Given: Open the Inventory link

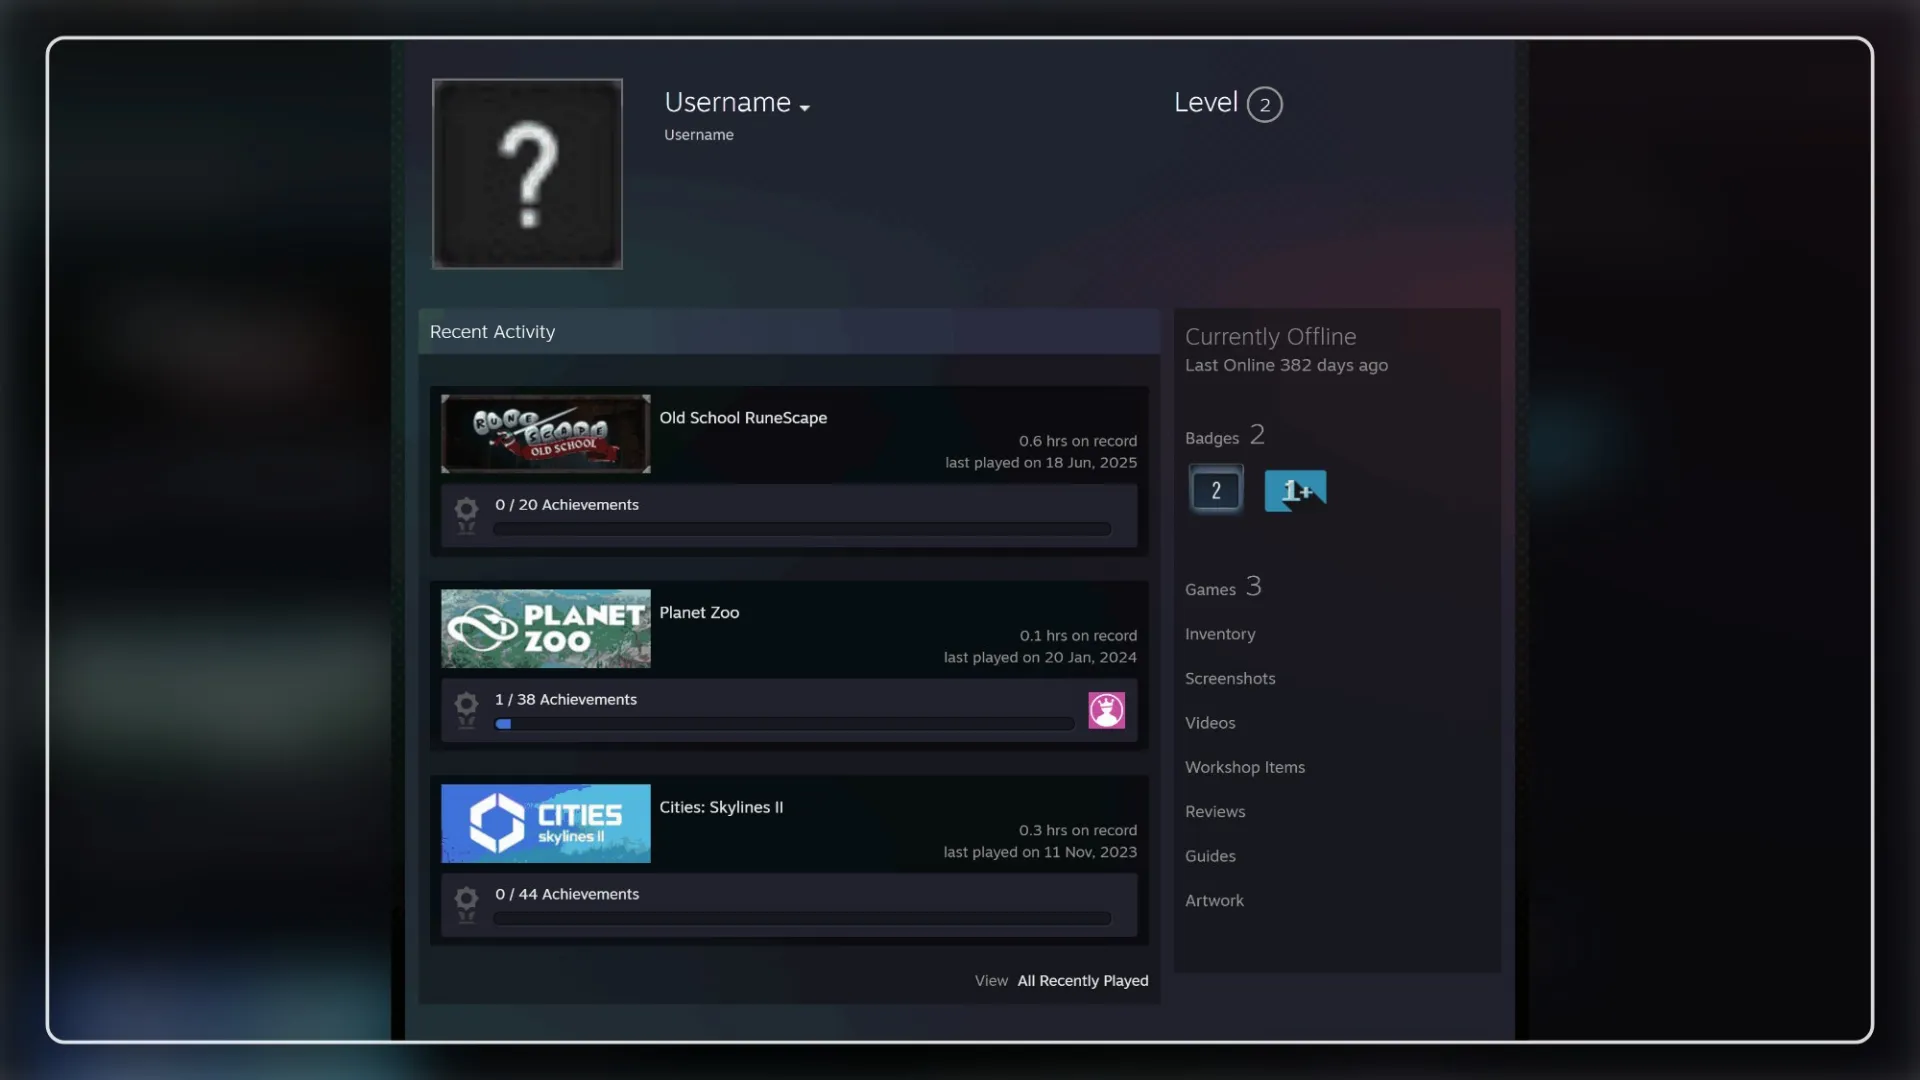Looking at the screenshot, I should coord(1220,634).
